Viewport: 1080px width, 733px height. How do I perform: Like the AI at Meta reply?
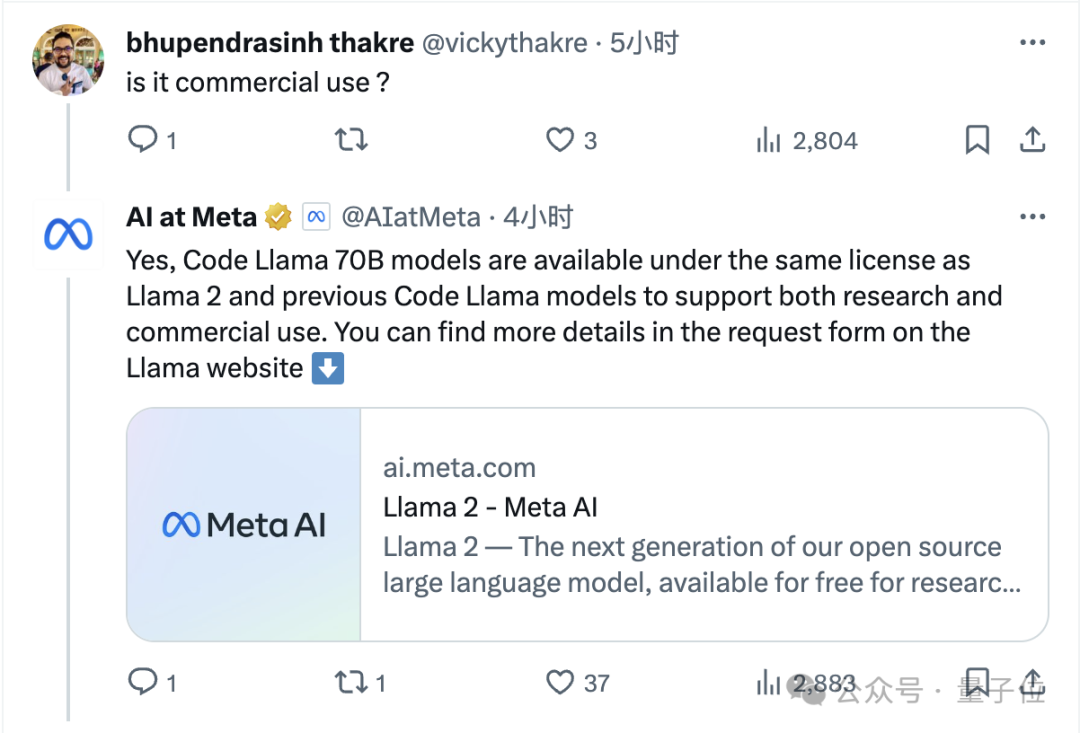pyautogui.click(x=560, y=682)
